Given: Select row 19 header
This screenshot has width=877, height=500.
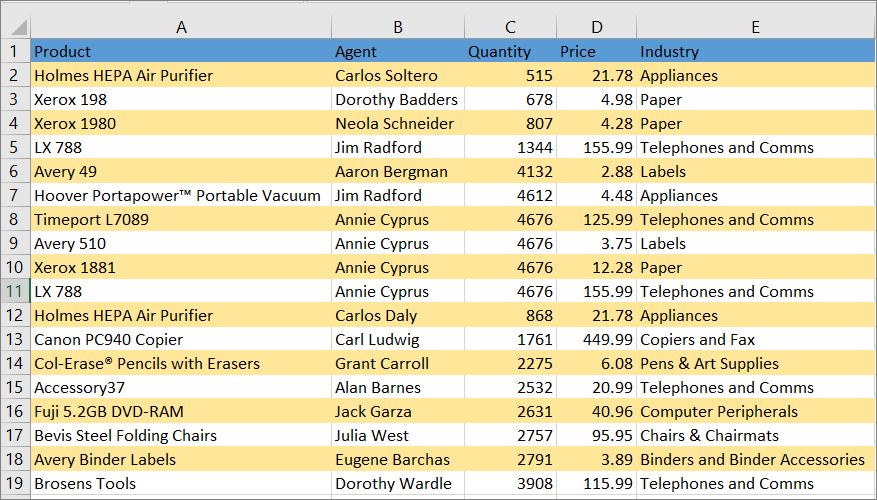Looking at the screenshot, I should click(16, 483).
